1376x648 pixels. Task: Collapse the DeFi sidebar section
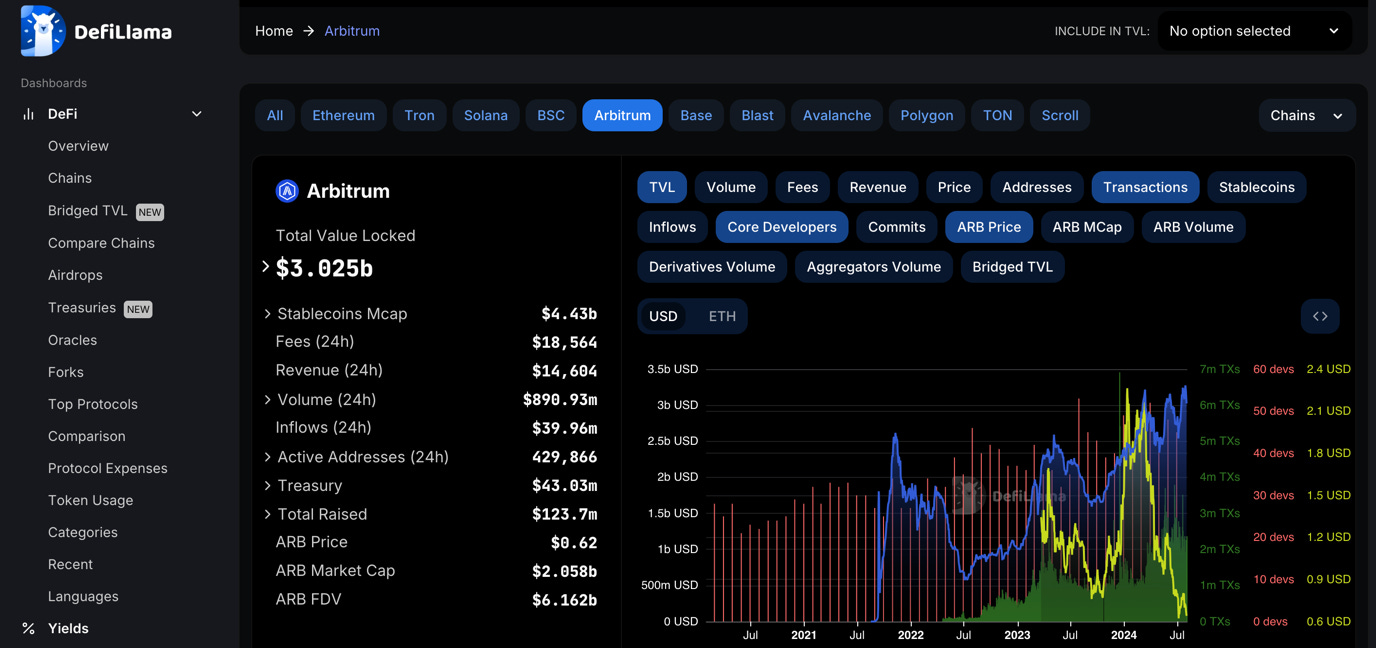coord(197,114)
